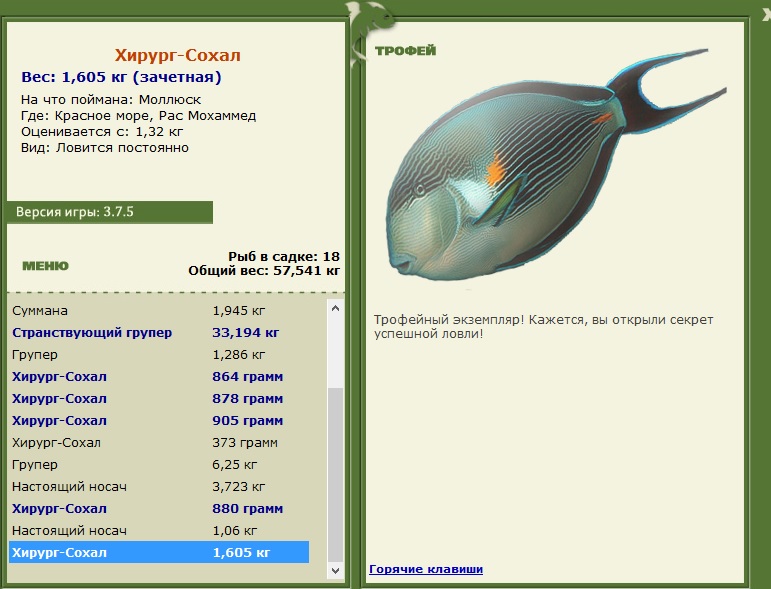Select the Настоящий носач 3,723 кг row
This screenshot has width=771, height=589.
(159, 487)
